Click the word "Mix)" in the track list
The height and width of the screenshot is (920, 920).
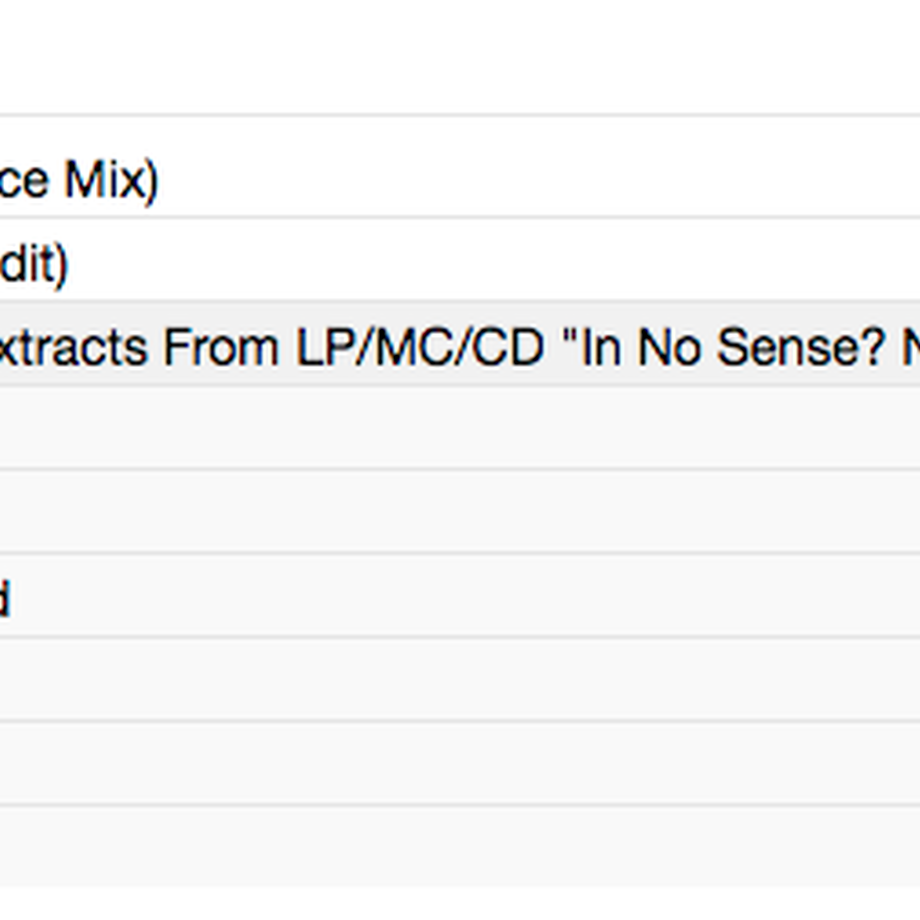click(x=111, y=181)
